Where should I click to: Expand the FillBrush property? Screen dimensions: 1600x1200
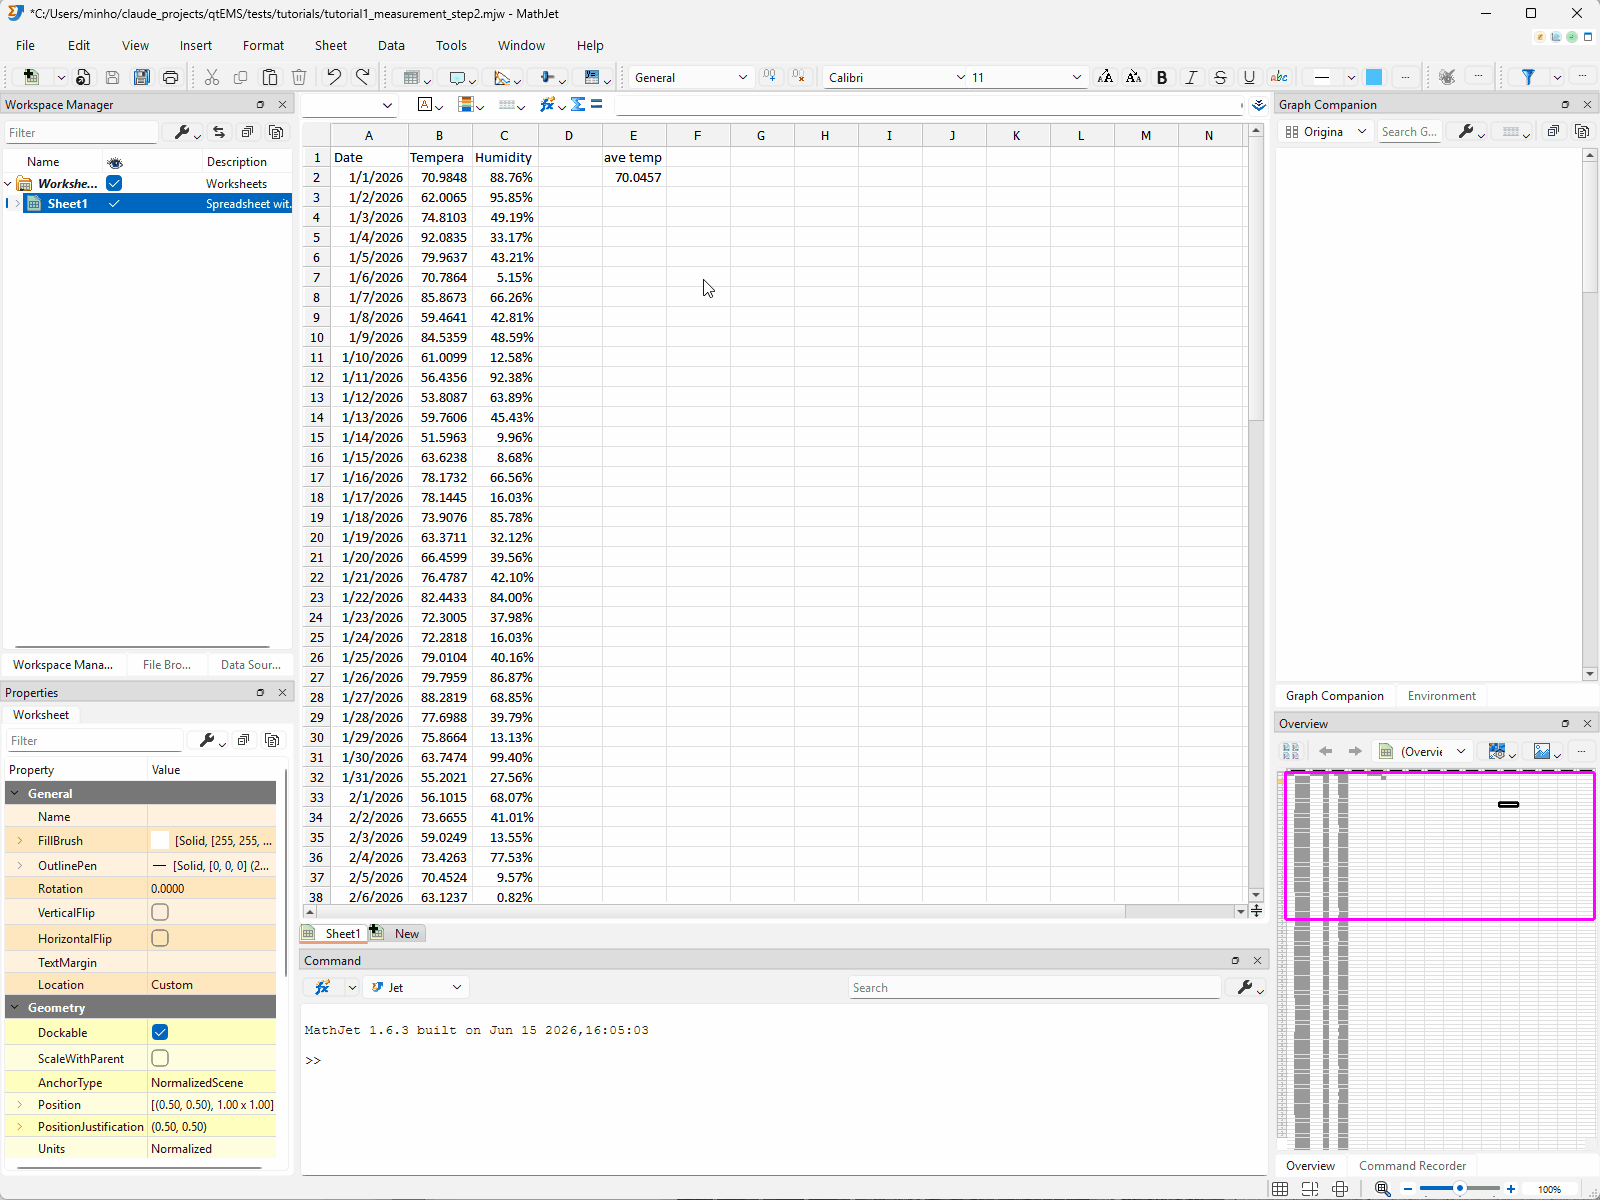19,841
